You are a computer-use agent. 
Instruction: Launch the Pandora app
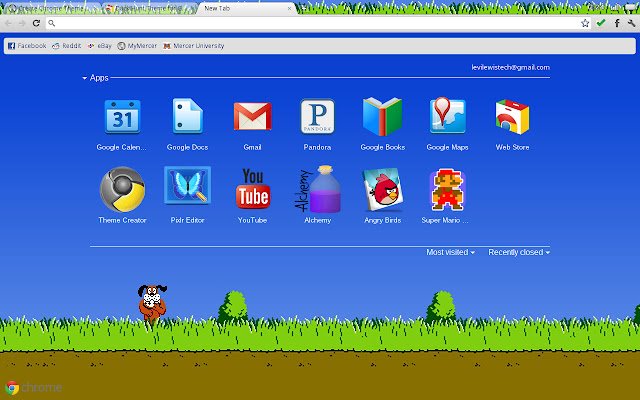tap(318, 117)
